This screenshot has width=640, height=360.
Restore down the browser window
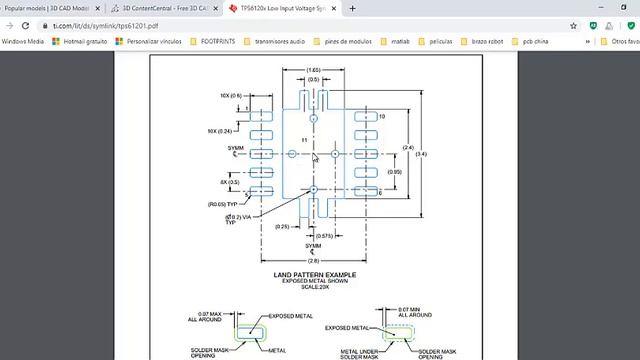623,7
